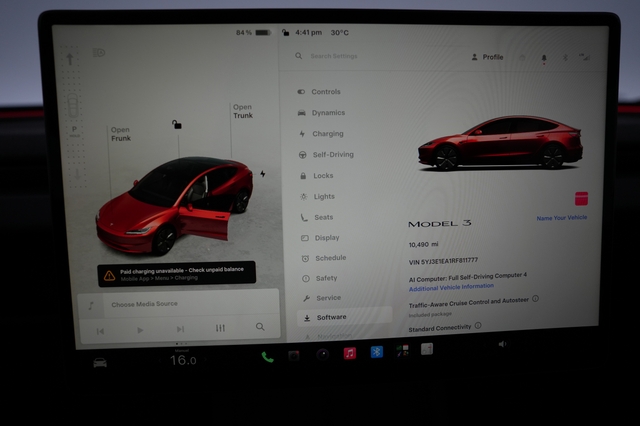Select the Software settings menu
Viewport: 640px width, 426px height.
345,317
